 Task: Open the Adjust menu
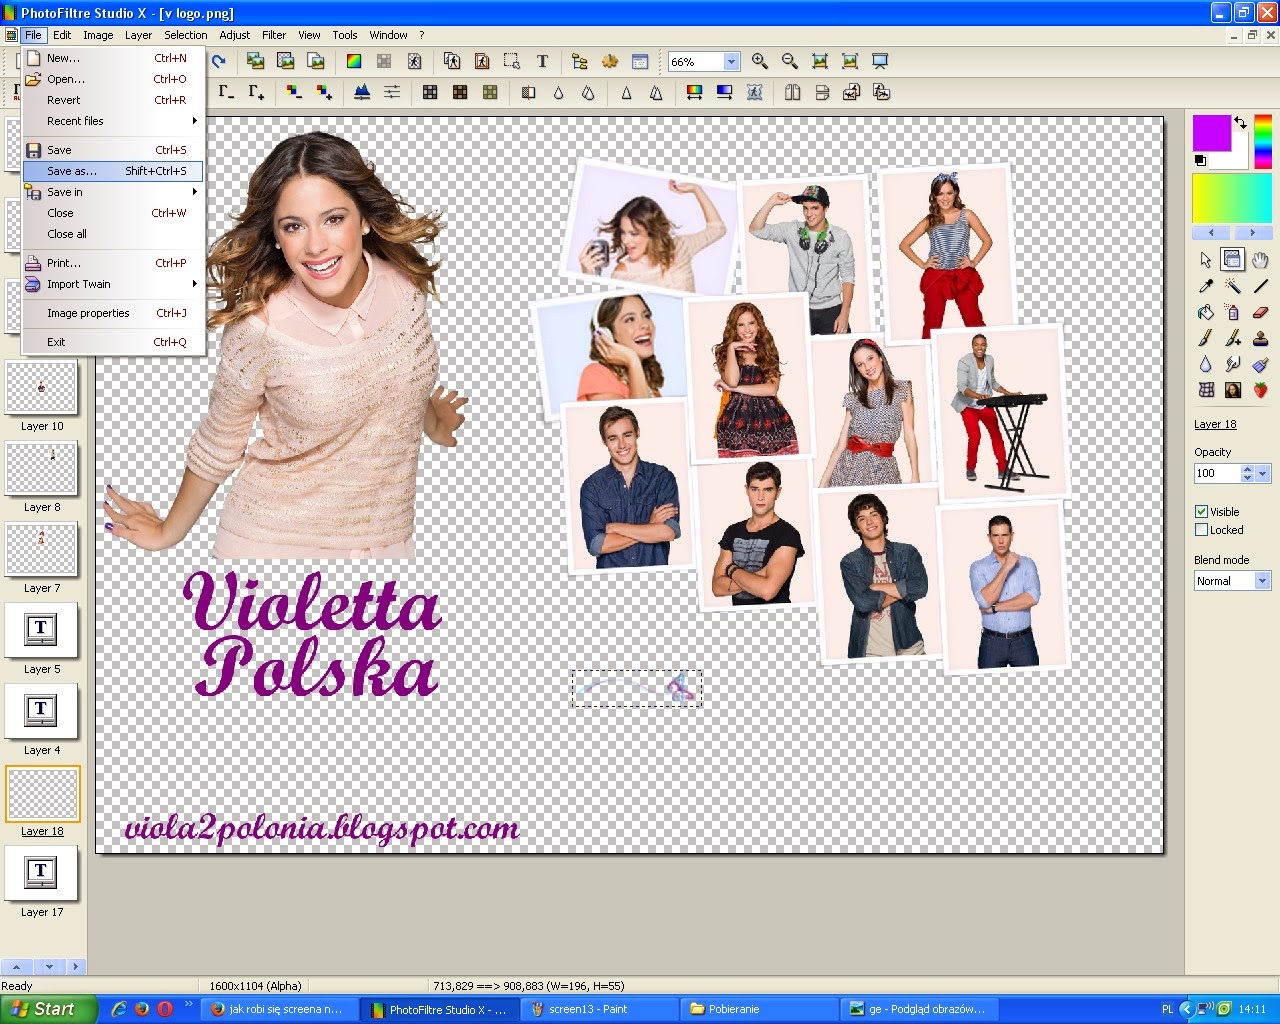(234, 35)
